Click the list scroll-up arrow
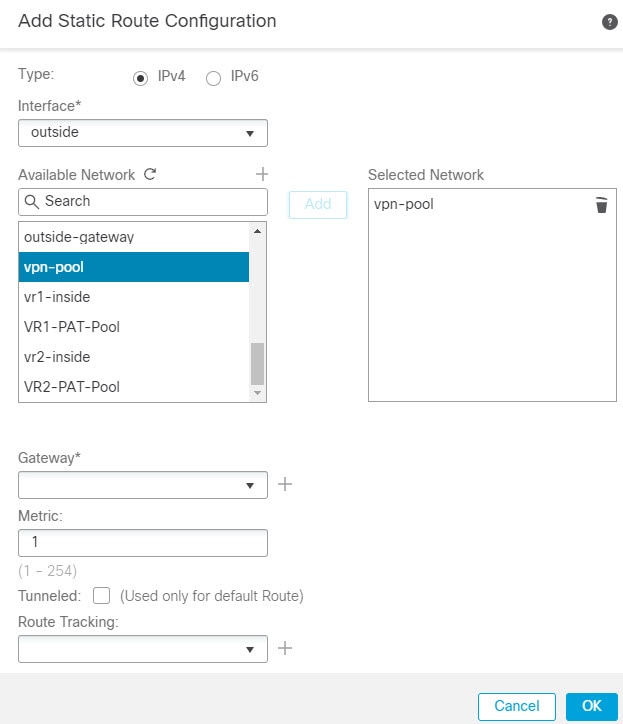This screenshot has height=724, width=623. (x=258, y=231)
